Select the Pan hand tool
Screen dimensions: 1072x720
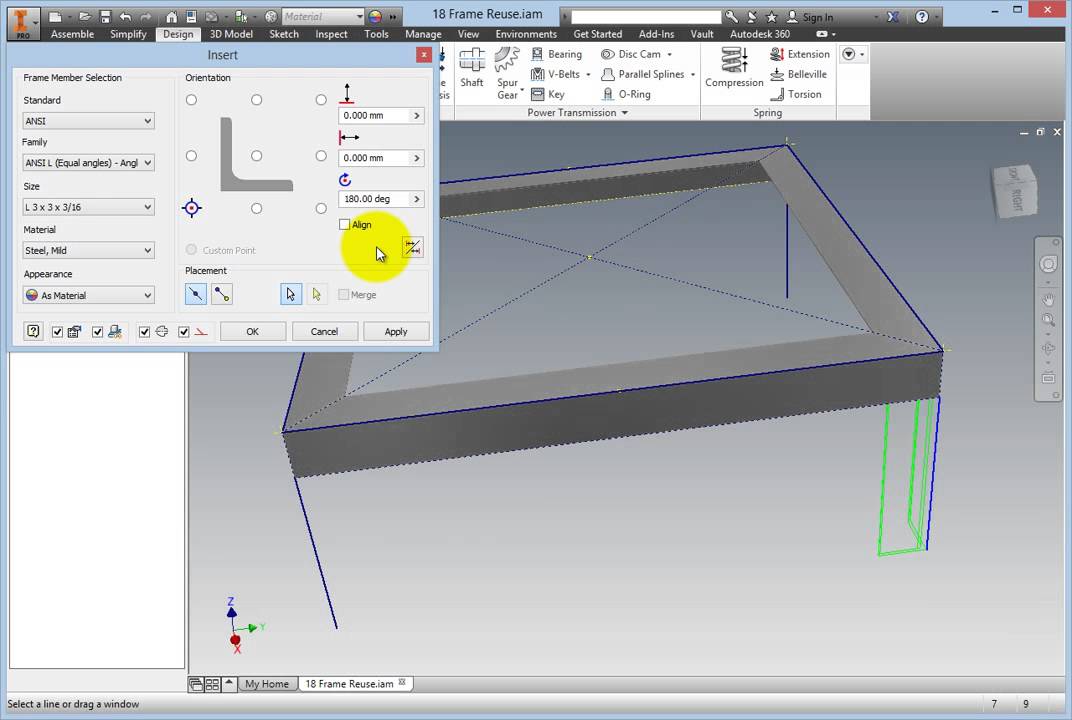(x=1048, y=299)
